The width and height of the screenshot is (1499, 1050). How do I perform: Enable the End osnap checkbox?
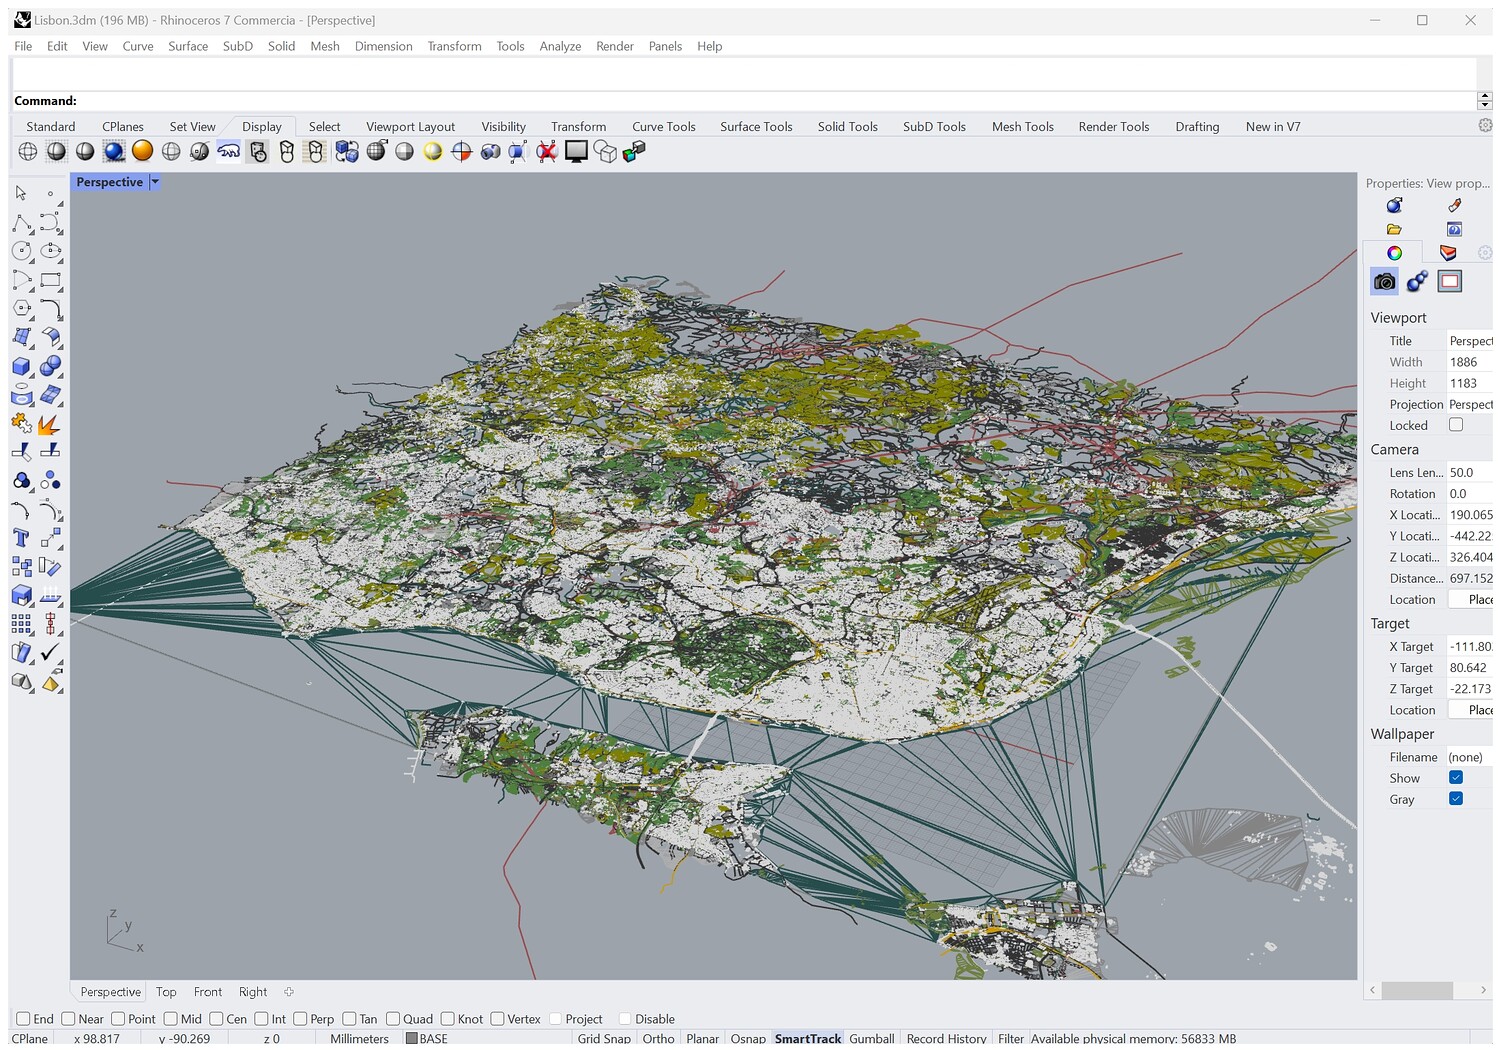tap(24, 1019)
